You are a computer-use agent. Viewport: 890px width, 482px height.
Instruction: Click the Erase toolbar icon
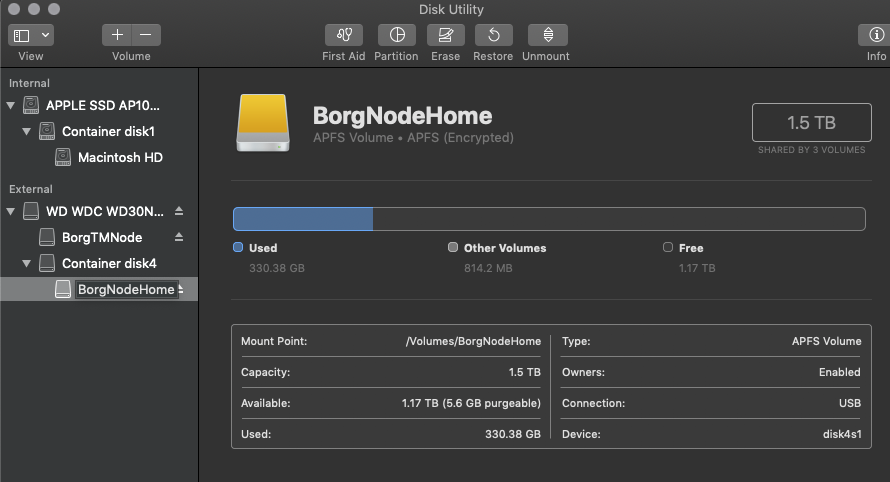446,35
